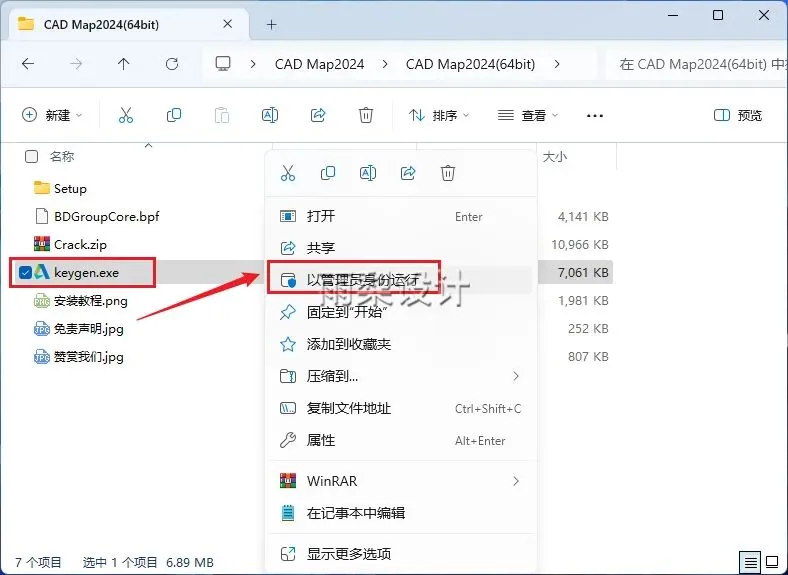Click the search box 在 CAD Map2024(64bit)

[x=698, y=64]
